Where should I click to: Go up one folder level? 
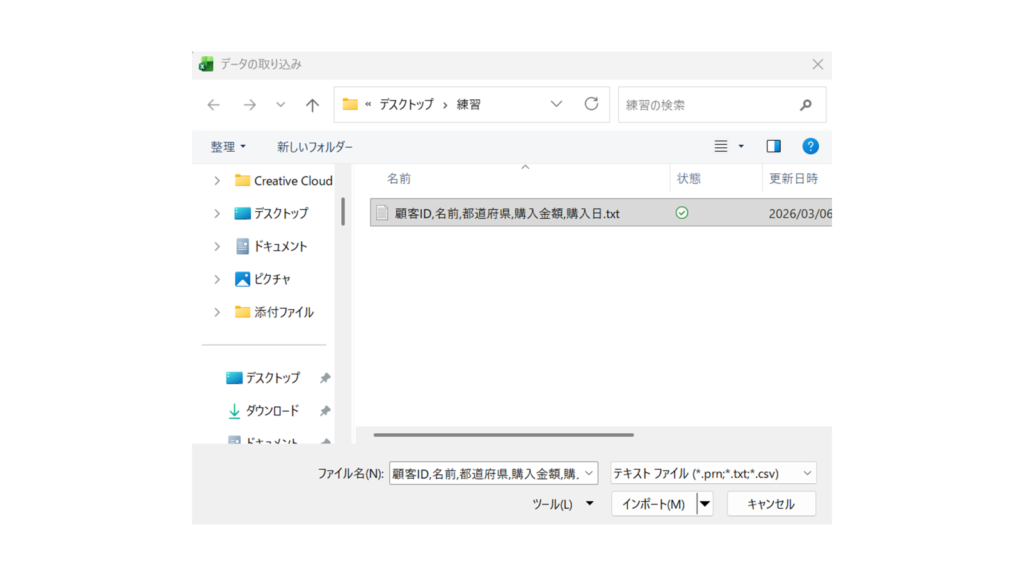tap(312, 105)
